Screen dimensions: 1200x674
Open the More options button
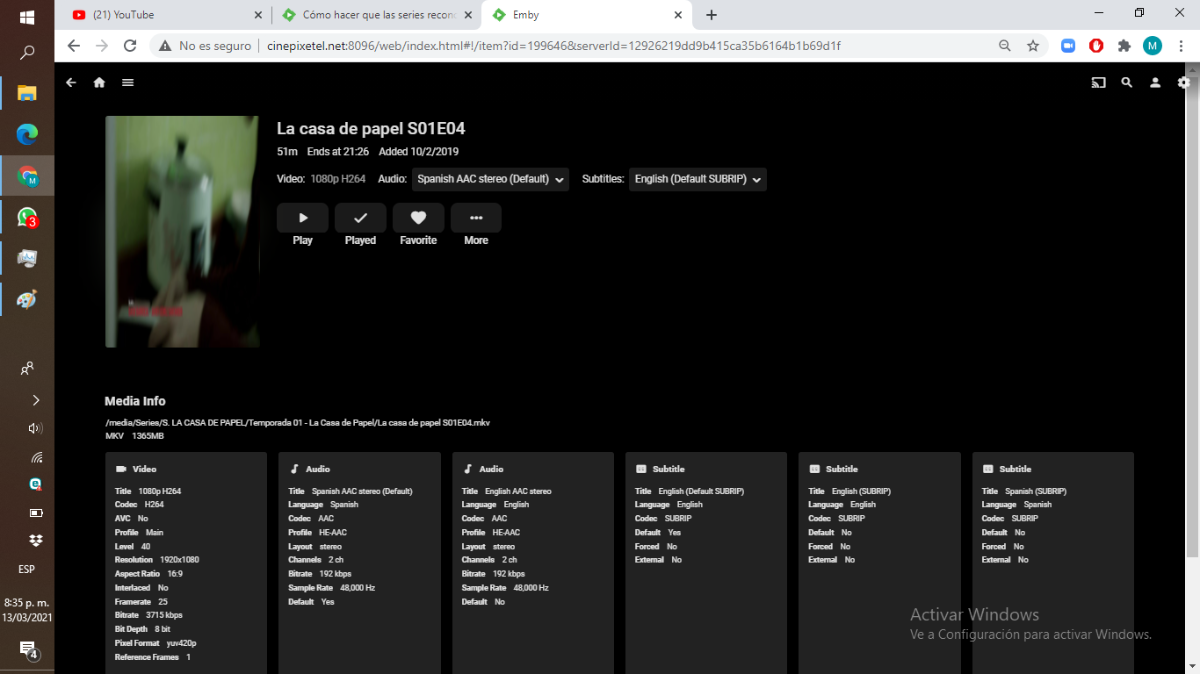[476, 218]
